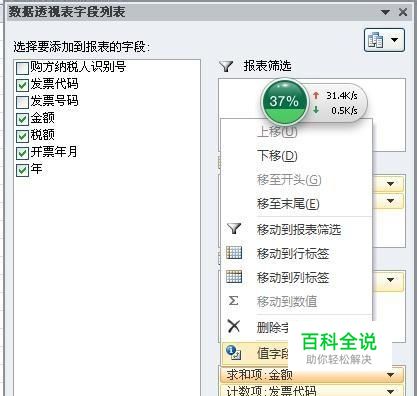Check the 发票号码 field

[22, 102]
